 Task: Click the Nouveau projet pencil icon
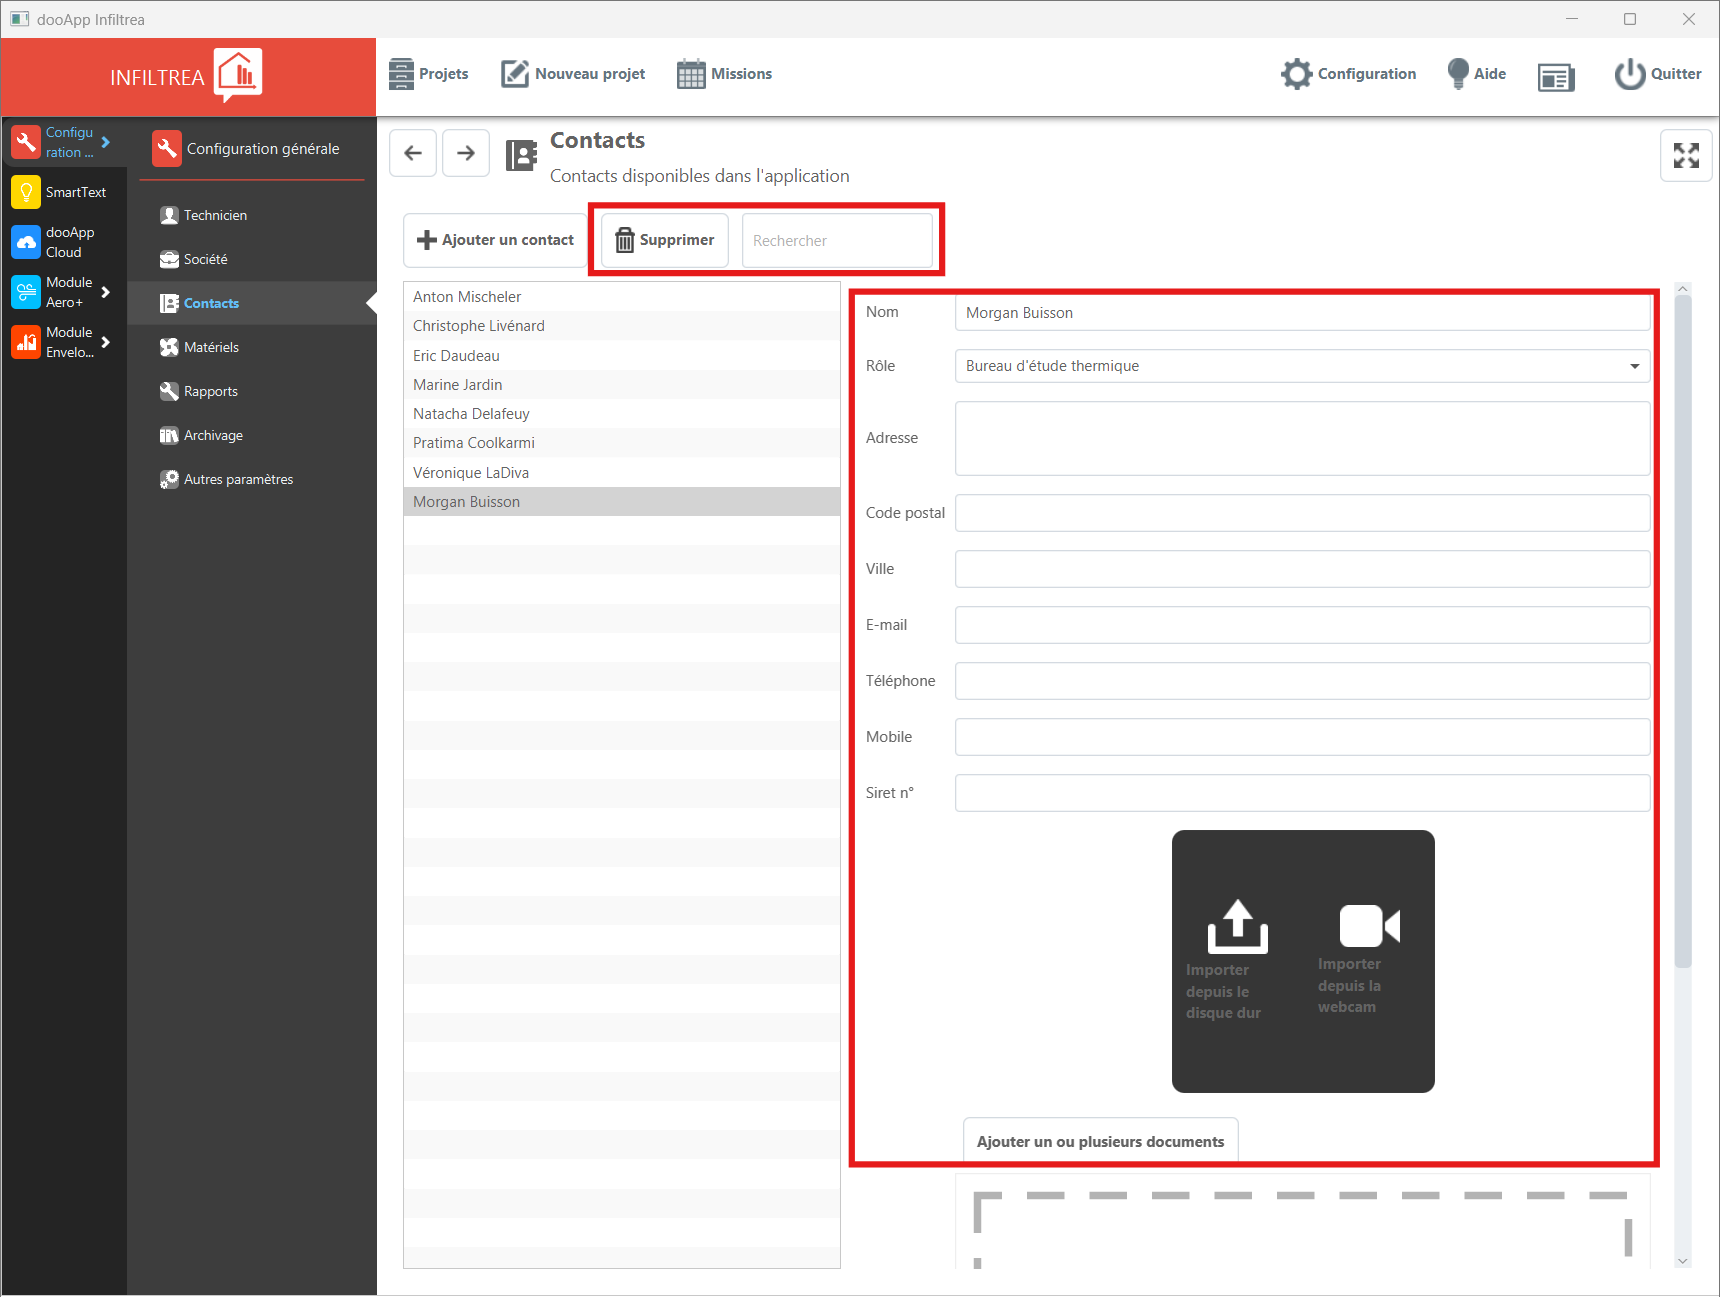pos(514,74)
